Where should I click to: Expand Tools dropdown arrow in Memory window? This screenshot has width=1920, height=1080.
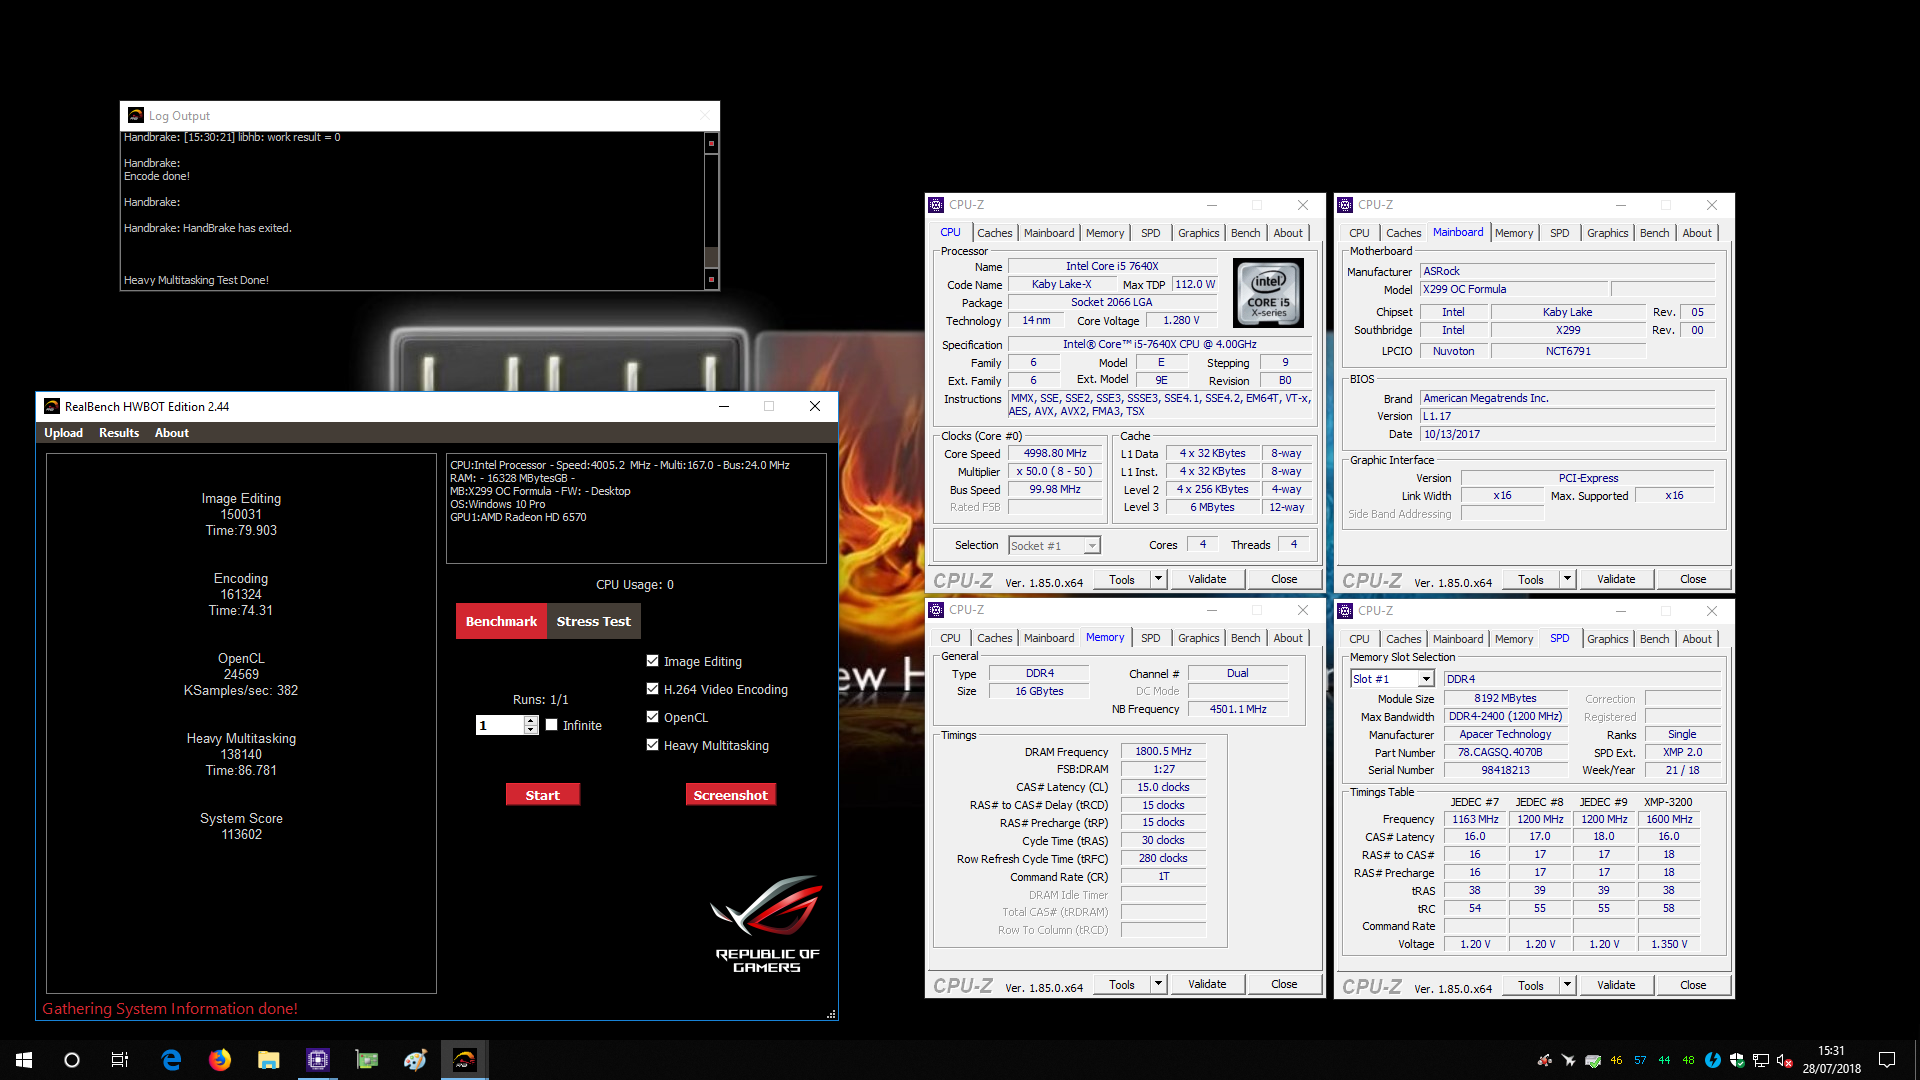coord(1158,984)
